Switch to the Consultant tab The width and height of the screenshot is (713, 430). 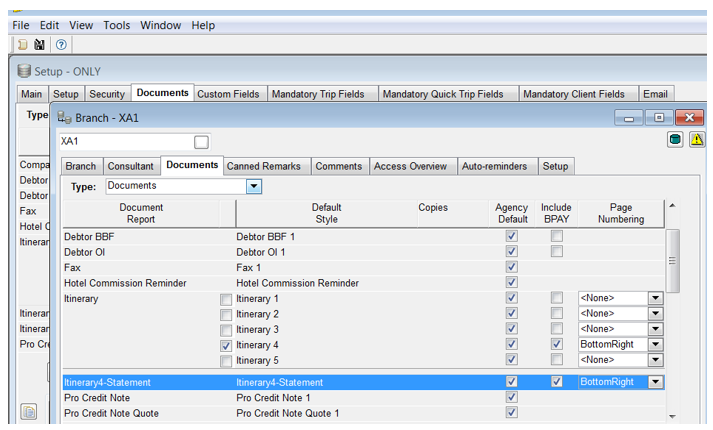131,166
